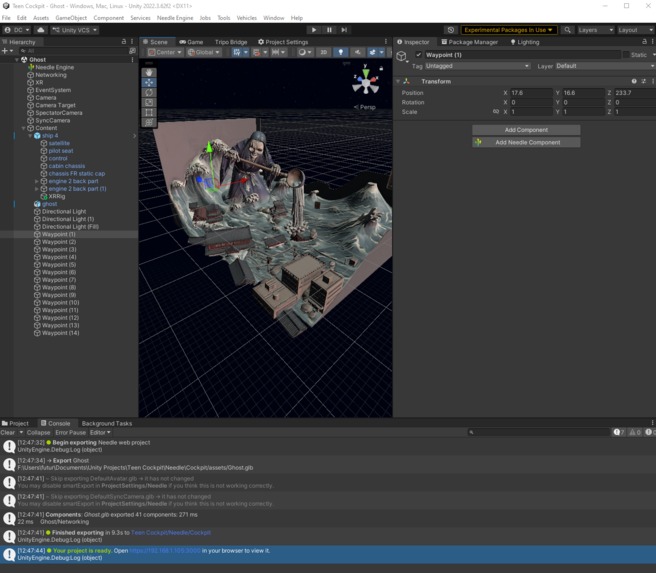Open the console Editor dropdown

(x=100, y=432)
